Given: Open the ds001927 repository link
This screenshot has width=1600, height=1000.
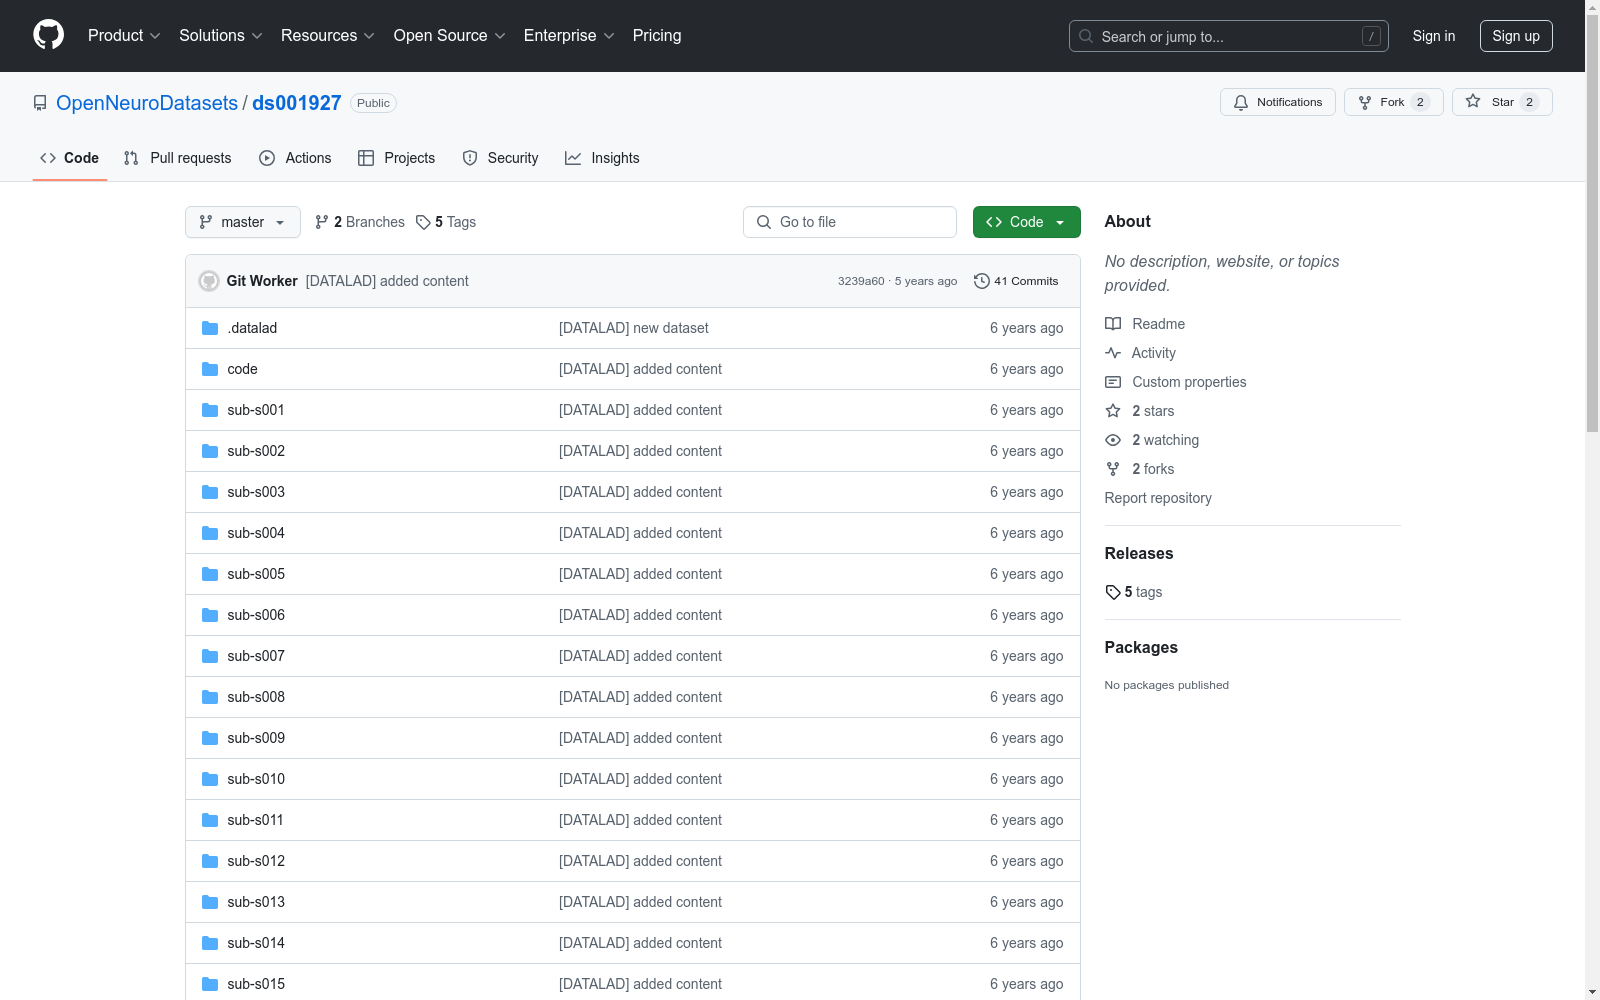Looking at the screenshot, I should [x=297, y=103].
